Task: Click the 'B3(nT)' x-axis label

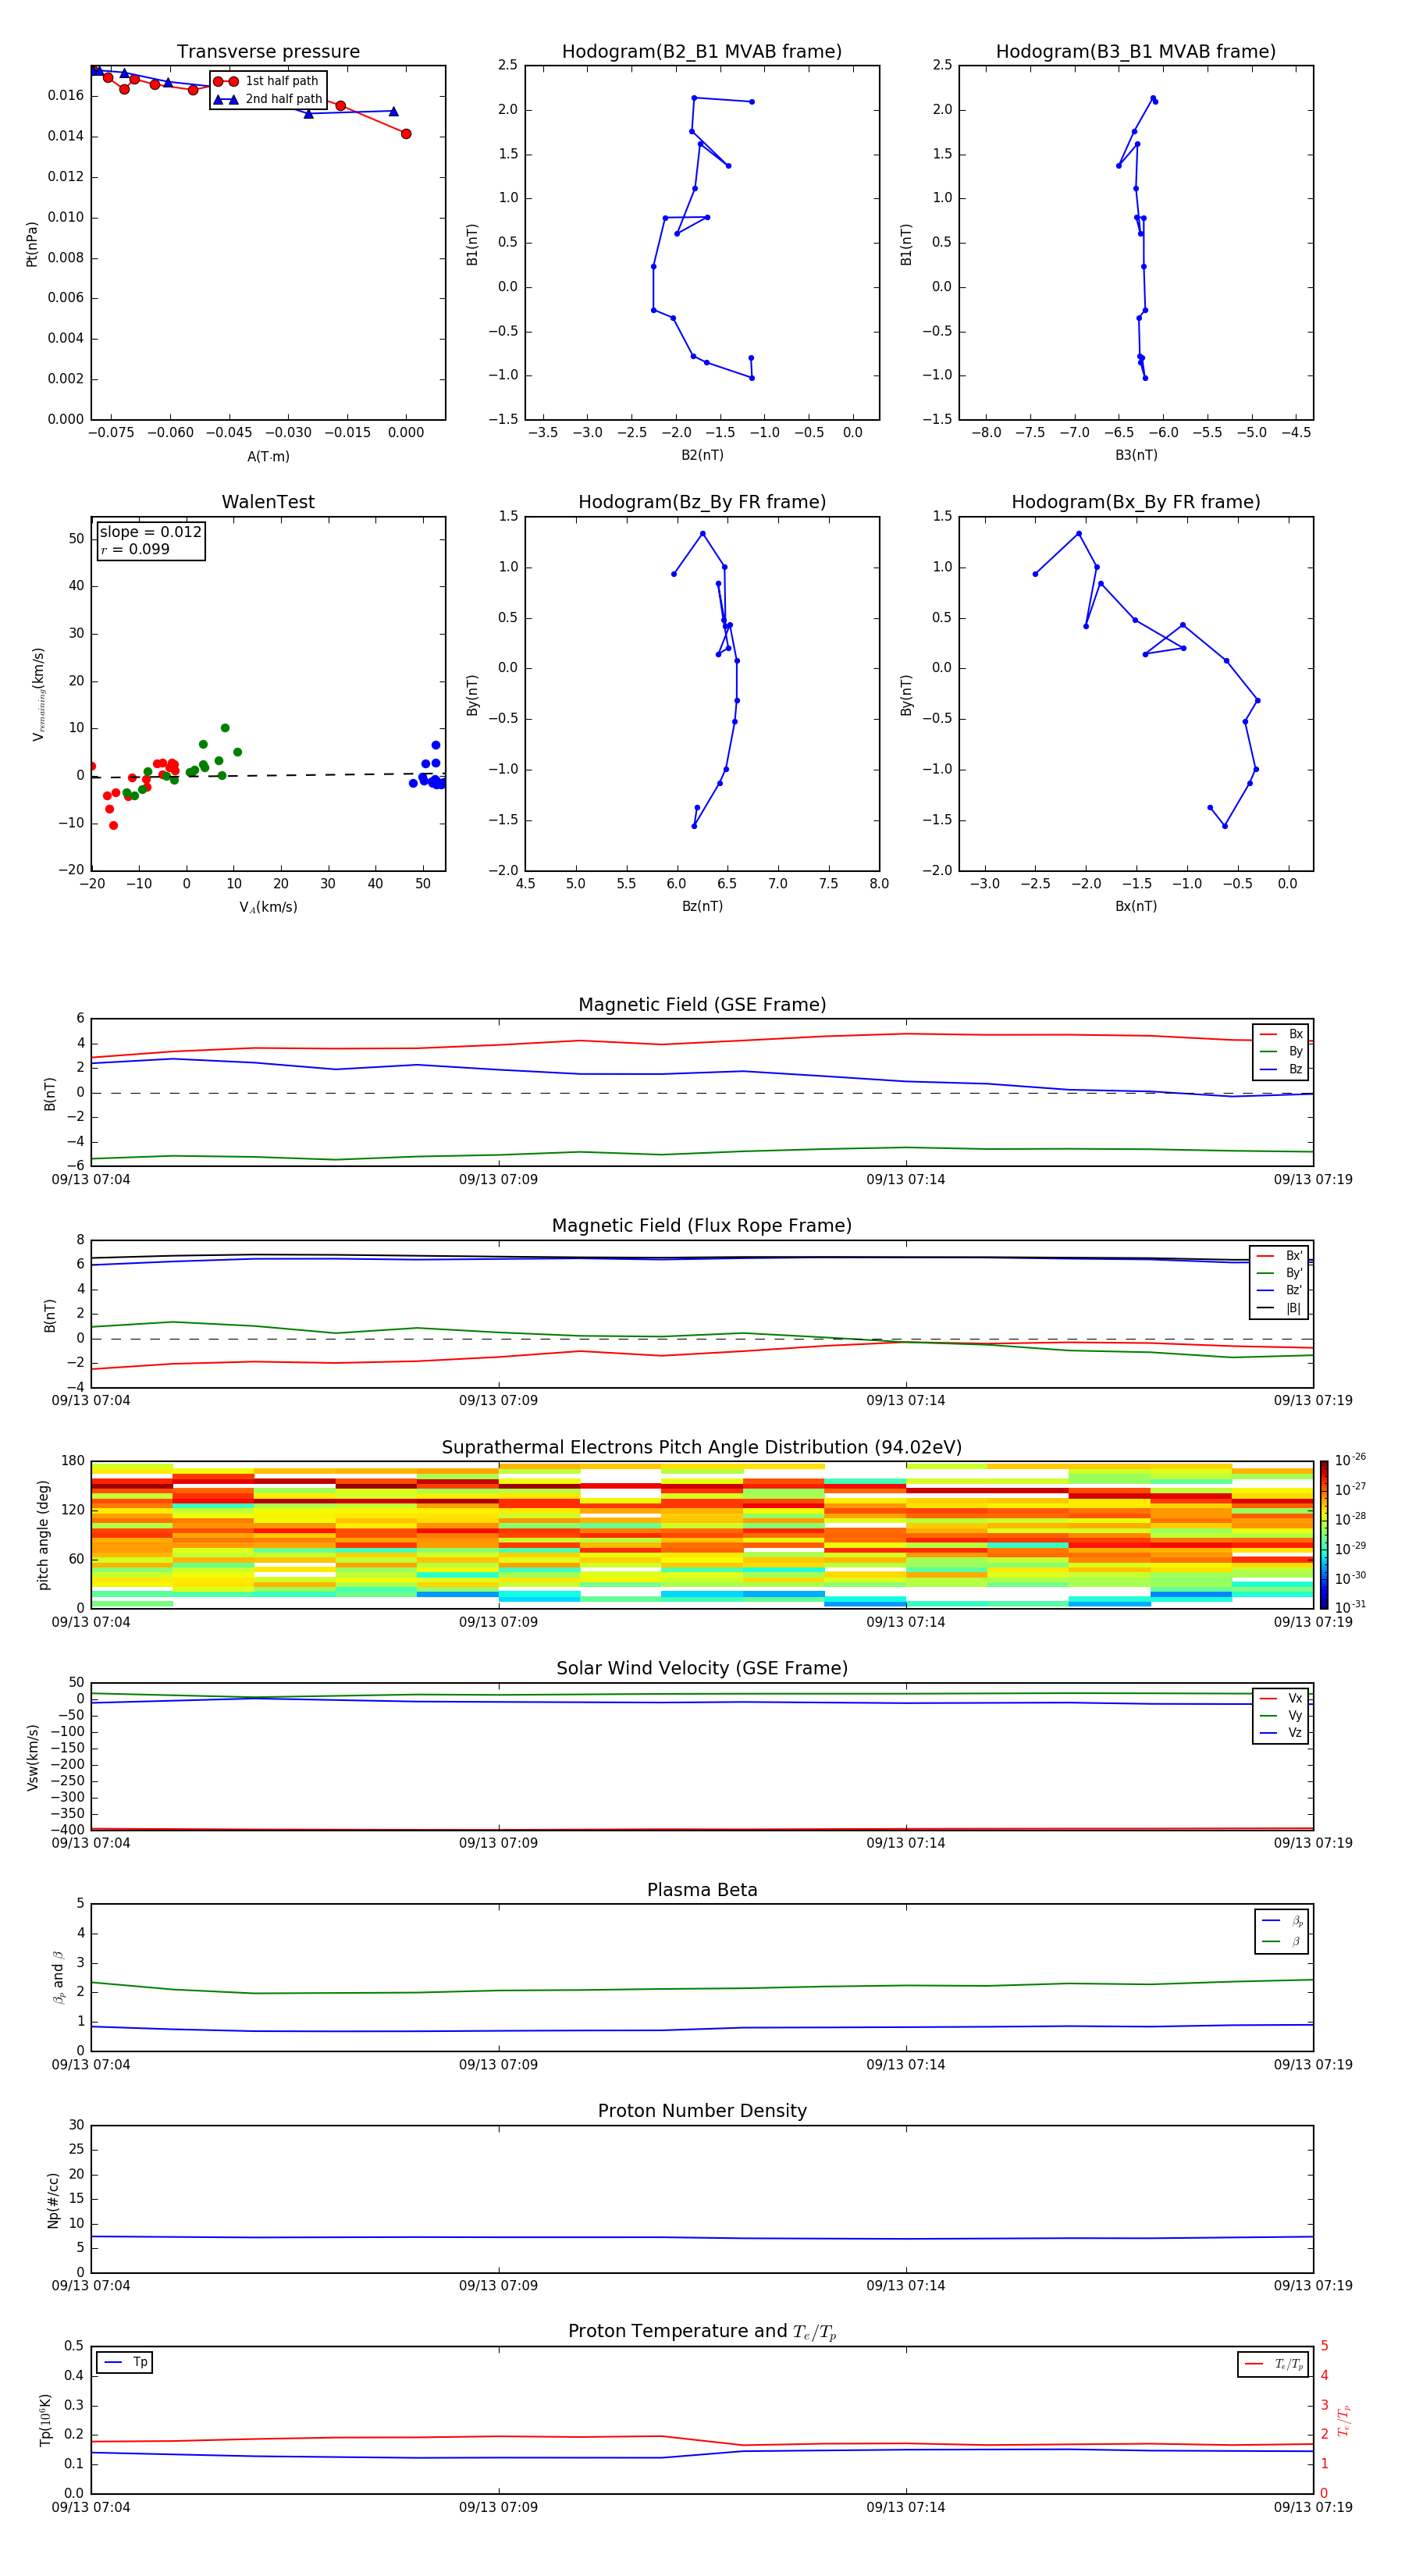Action: tap(1136, 455)
